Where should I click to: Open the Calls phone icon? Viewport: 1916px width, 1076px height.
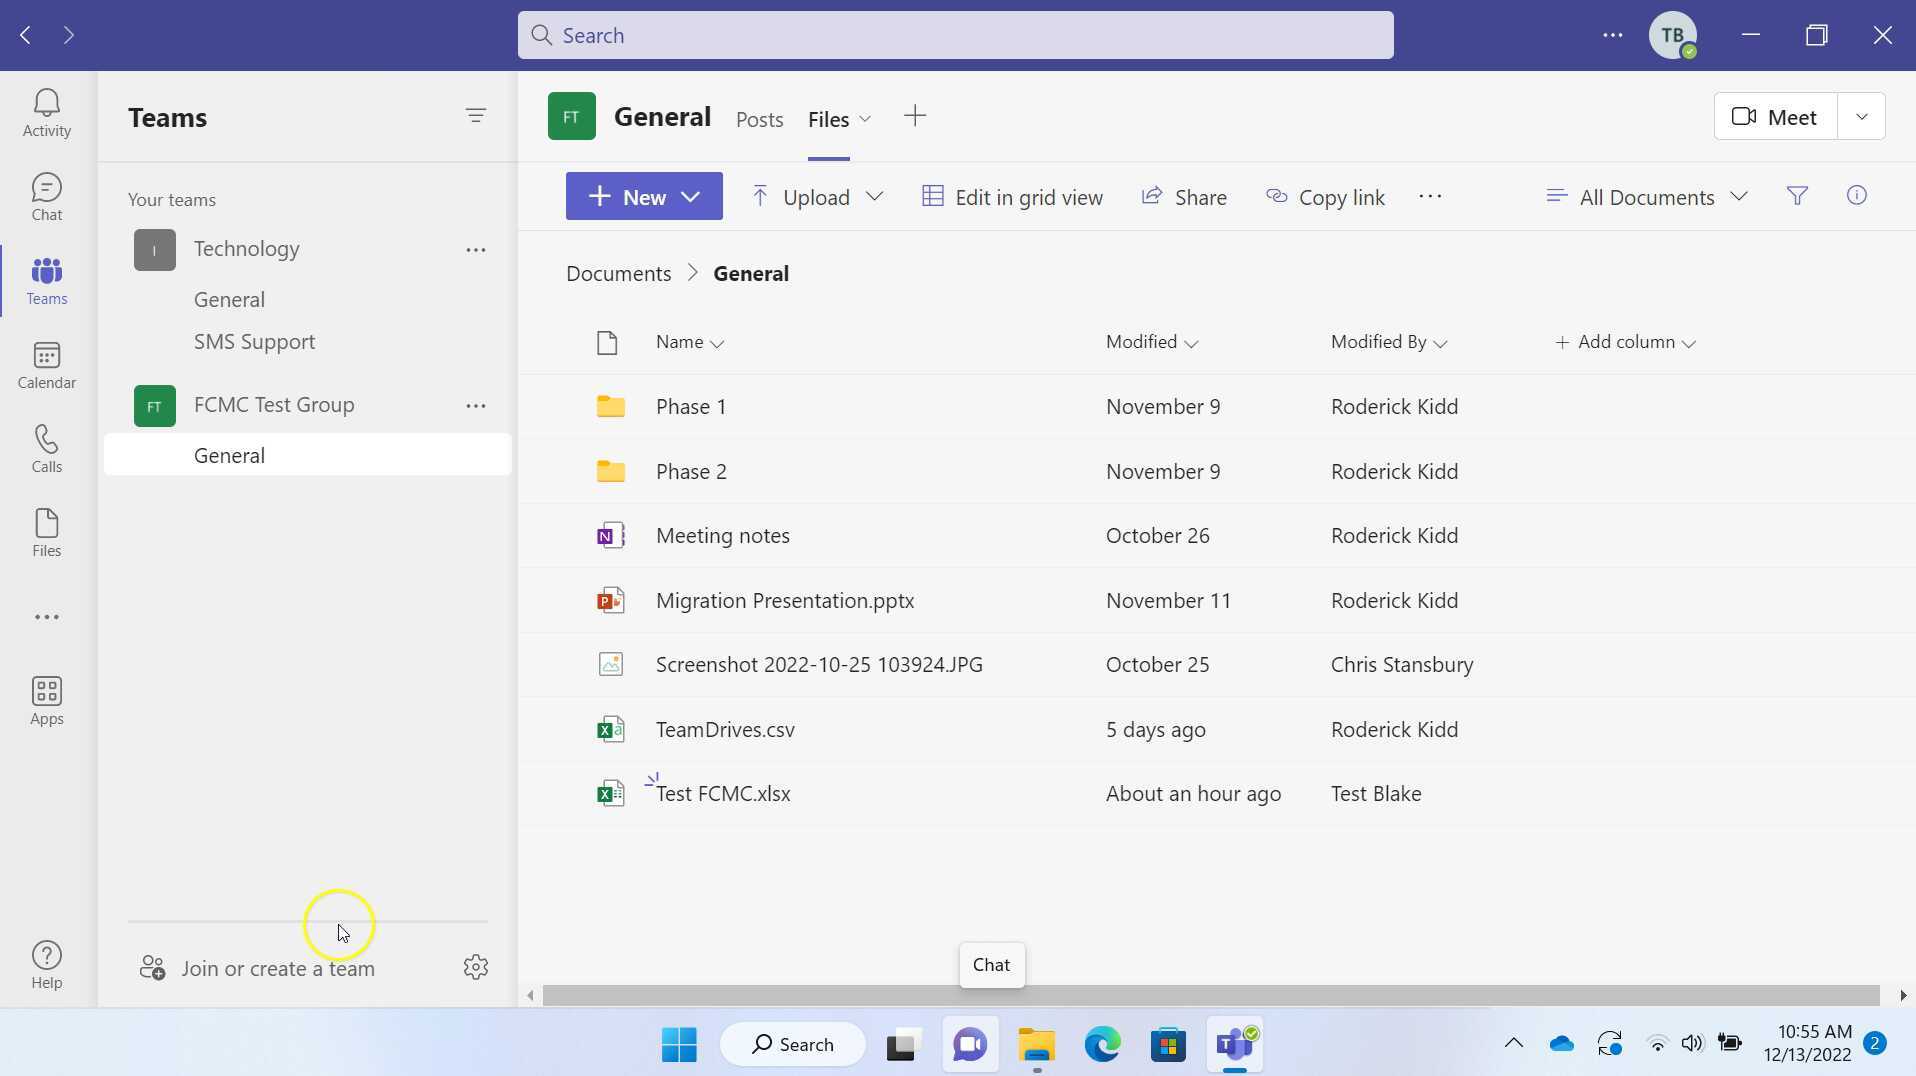(46, 448)
